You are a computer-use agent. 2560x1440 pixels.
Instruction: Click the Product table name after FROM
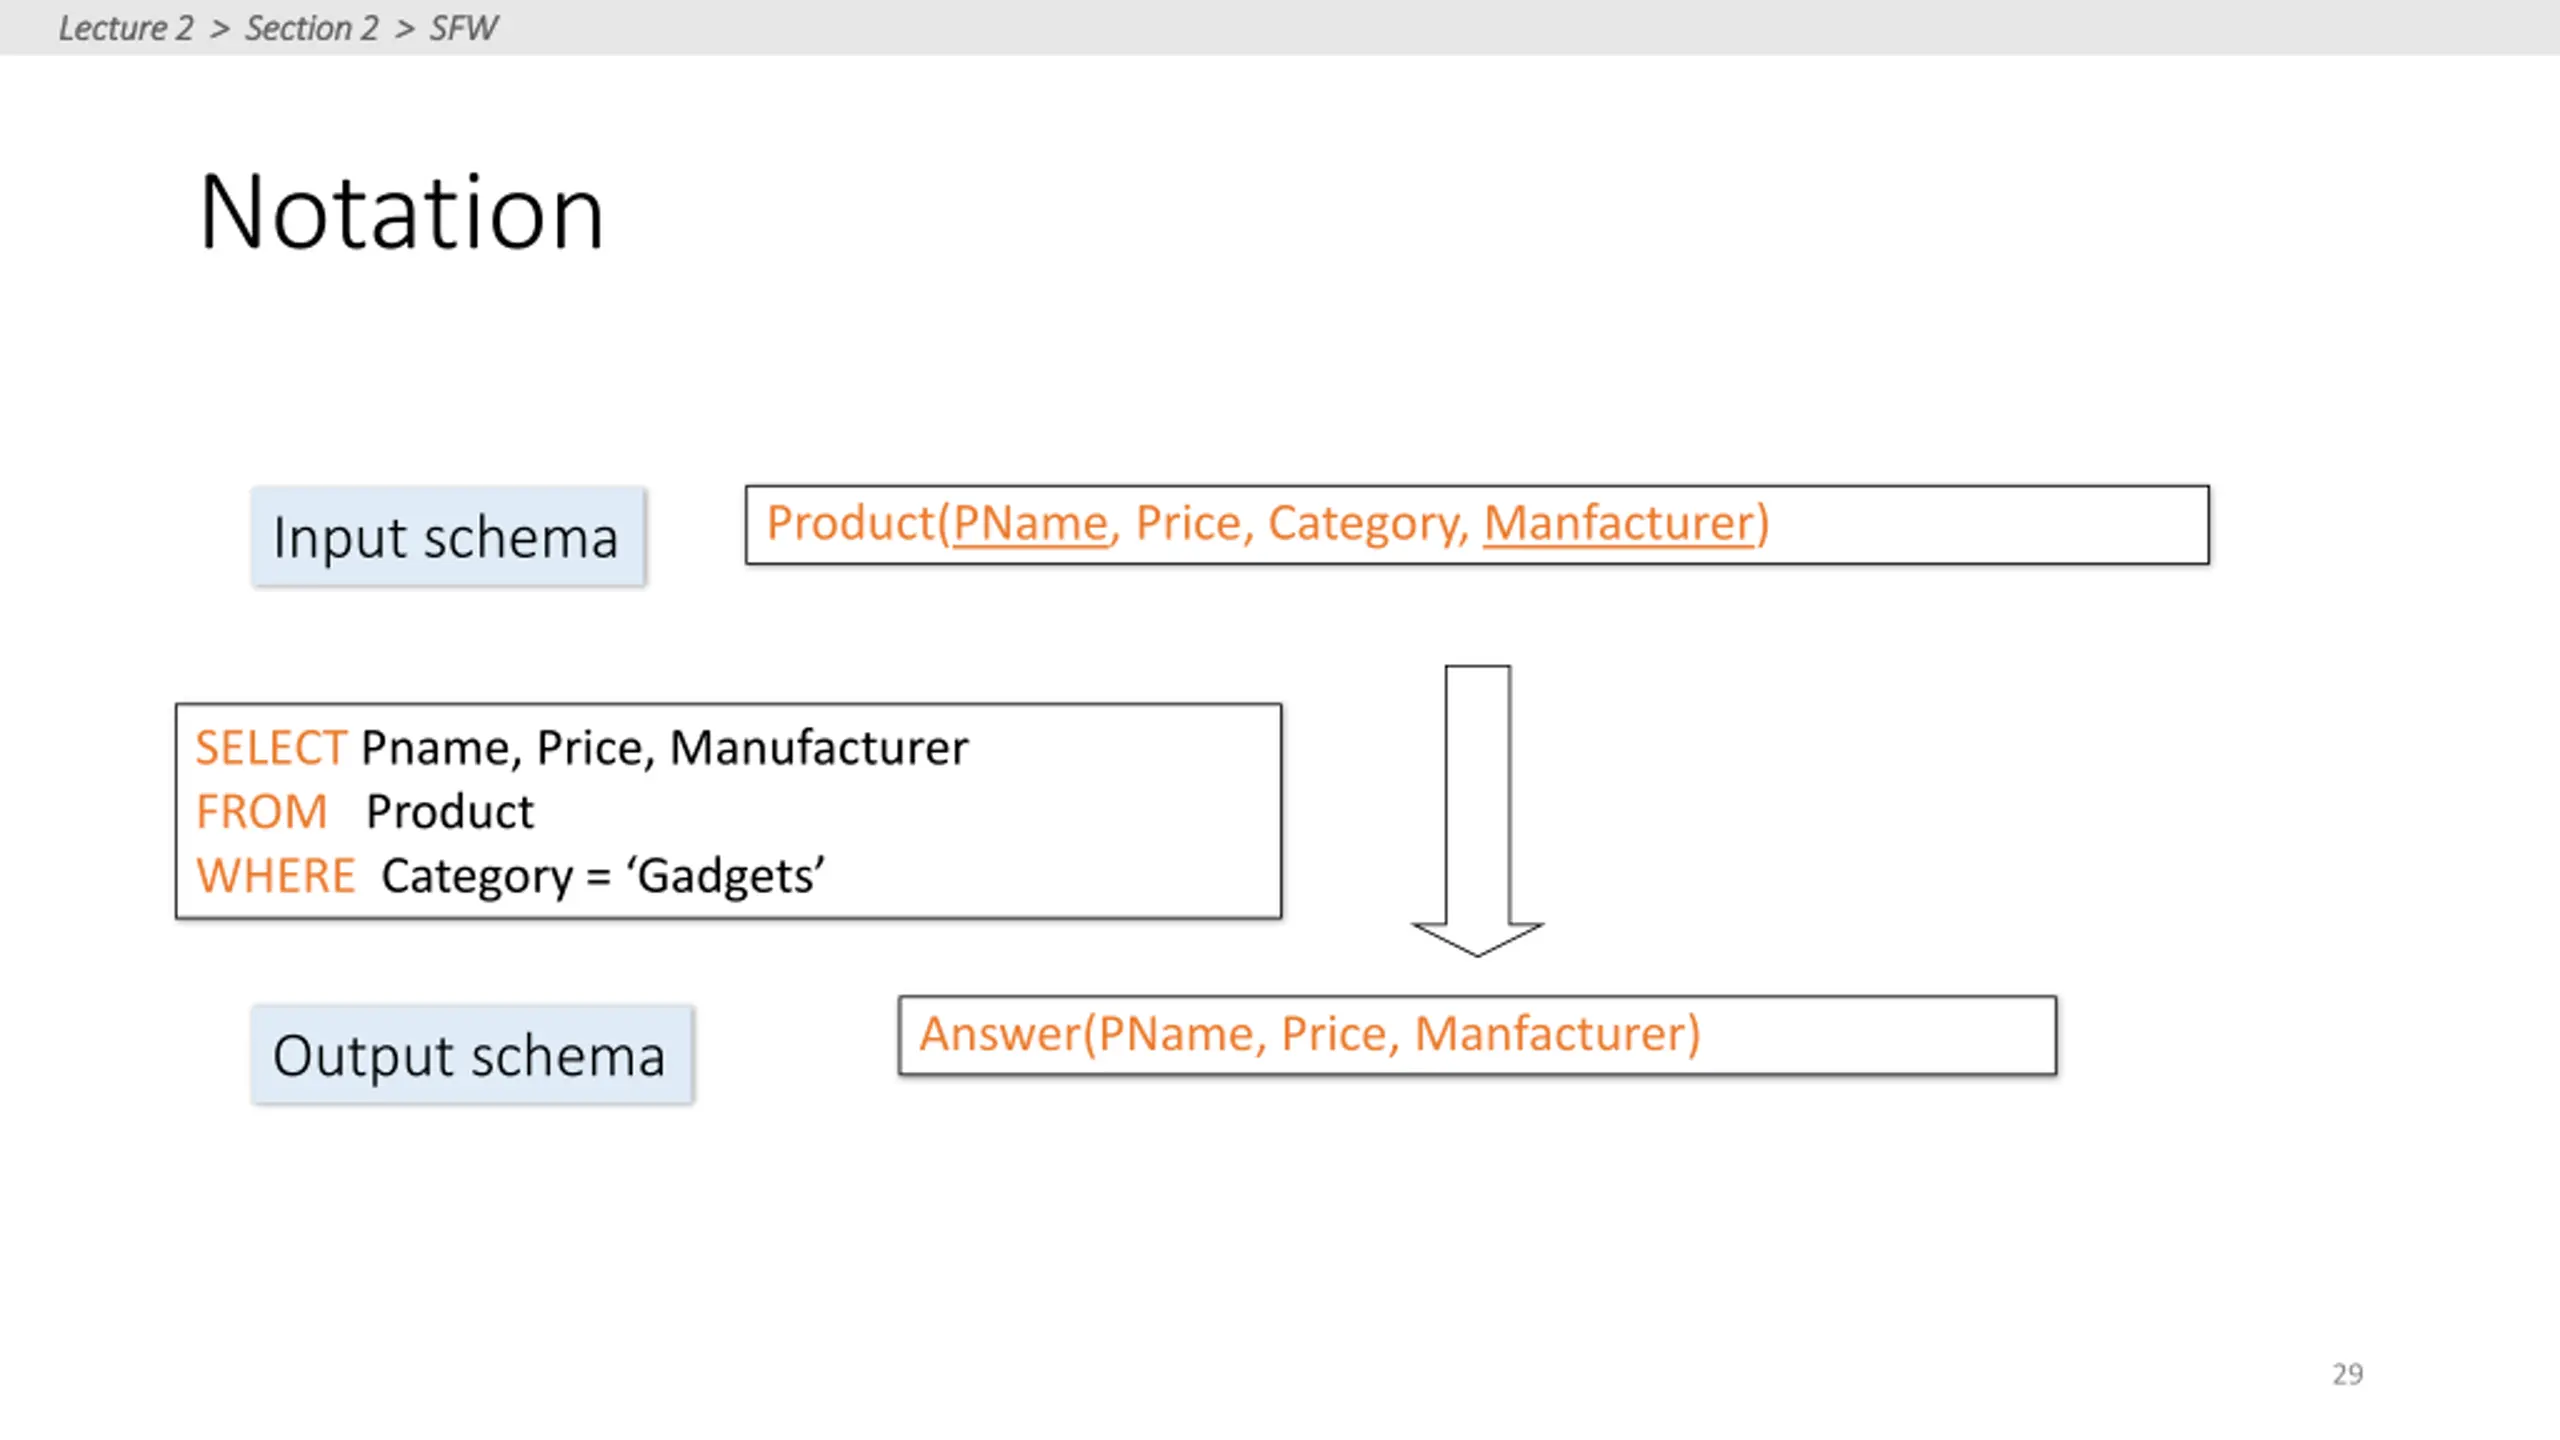(450, 812)
